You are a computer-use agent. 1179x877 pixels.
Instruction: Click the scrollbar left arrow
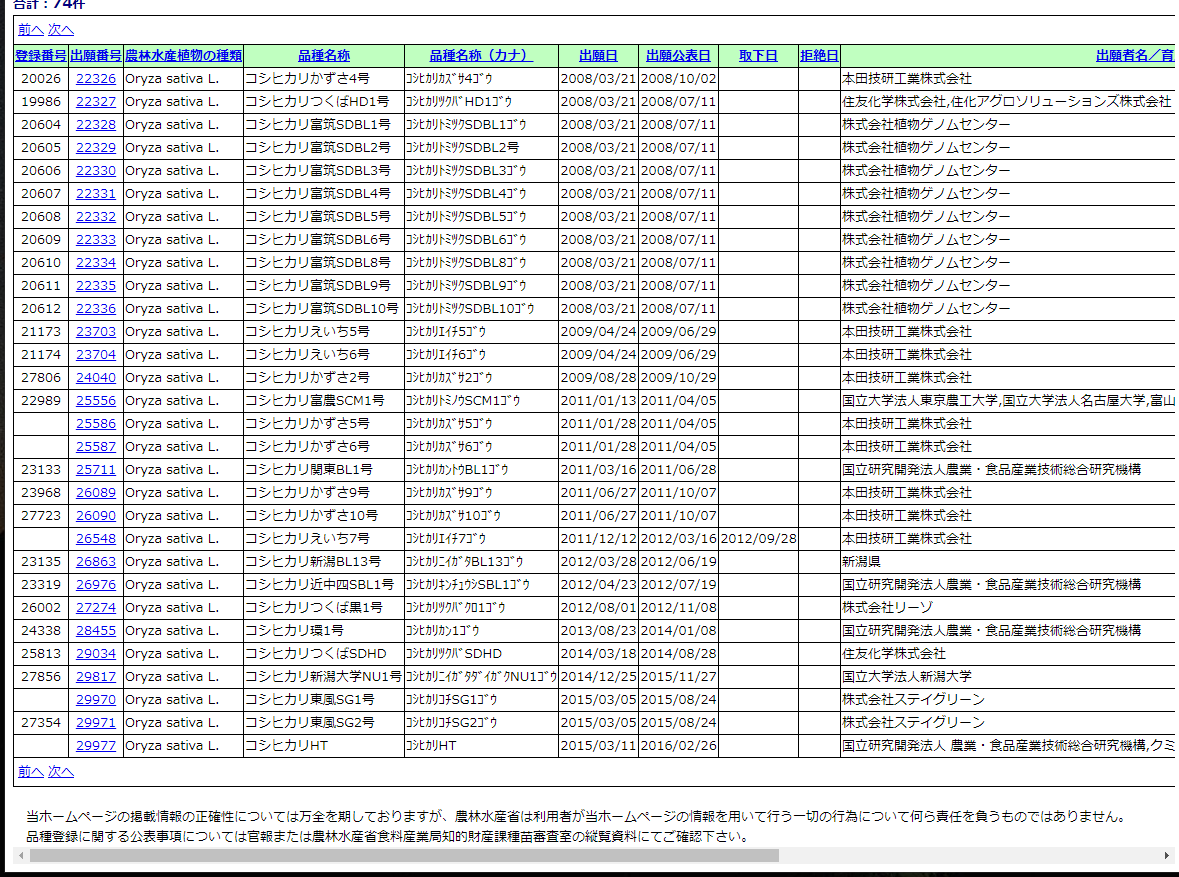tap(21, 855)
